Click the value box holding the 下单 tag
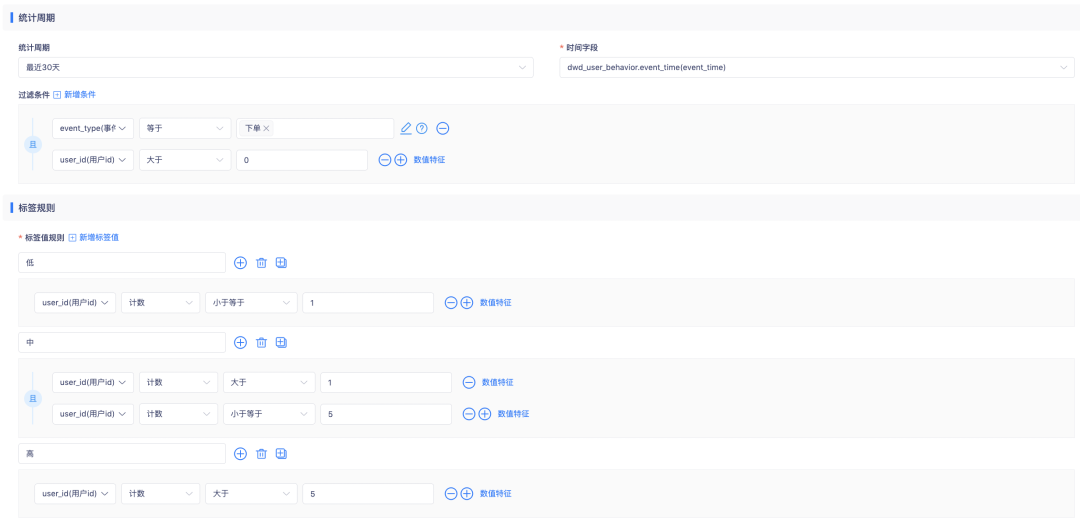 [x=315, y=128]
